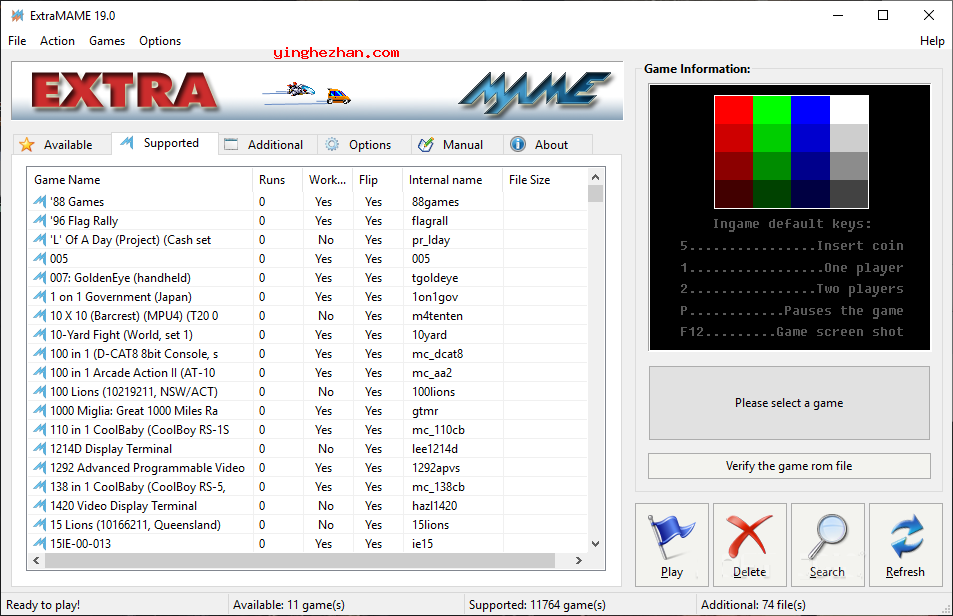Image resolution: width=953 pixels, height=616 pixels.
Task: Click the star icon on Available tab
Action: pyautogui.click(x=27, y=145)
